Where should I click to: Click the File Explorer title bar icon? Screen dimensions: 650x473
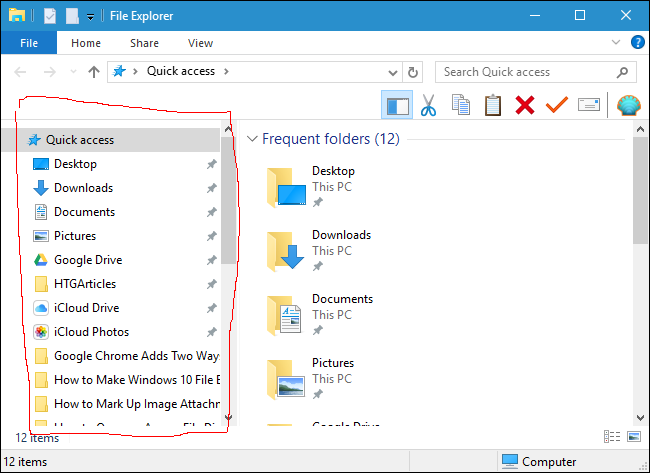[x=17, y=15]
